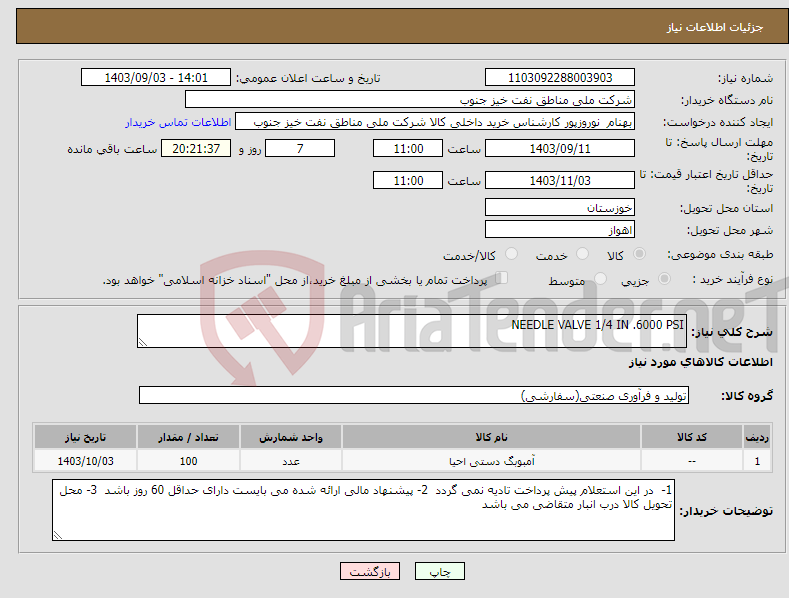Click the response deadline time 11:00 field
This screenshot has height=598, width=789.
[x=408, y=148]
